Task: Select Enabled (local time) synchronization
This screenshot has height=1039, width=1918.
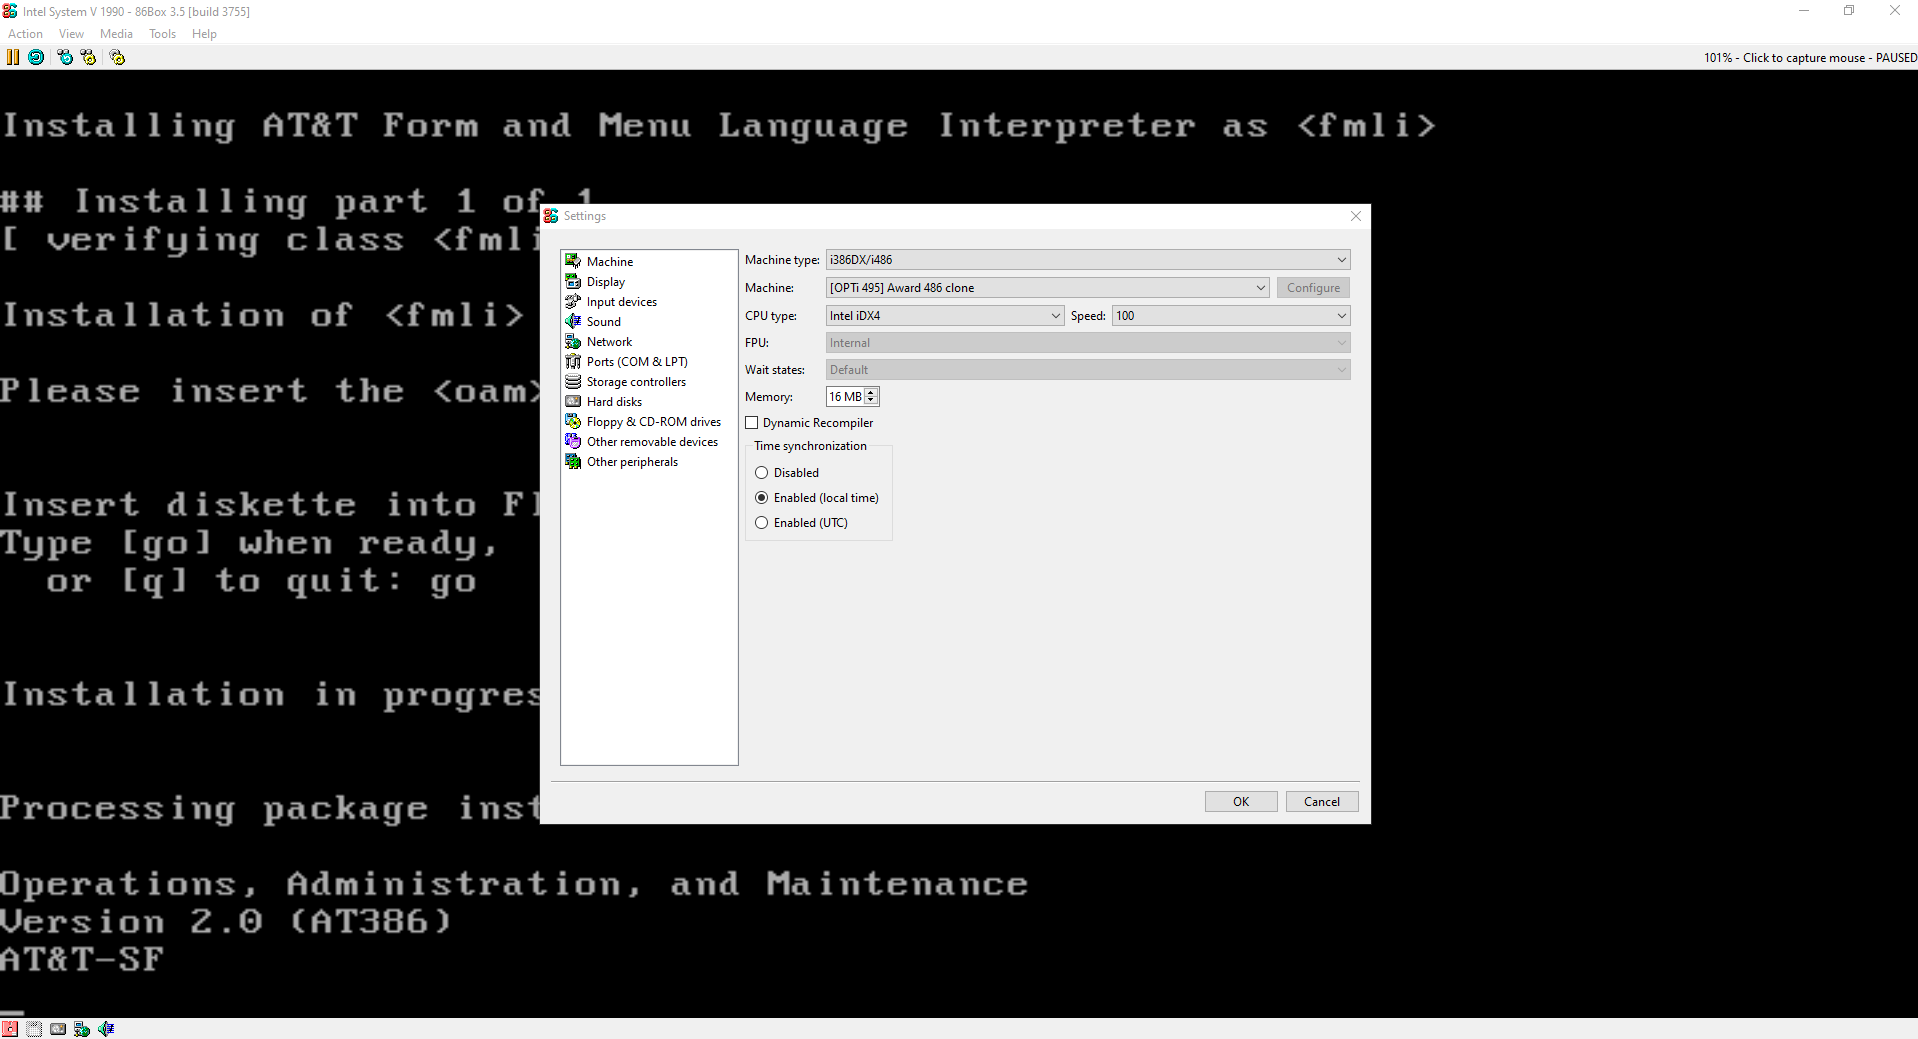Action: [762, 498]
